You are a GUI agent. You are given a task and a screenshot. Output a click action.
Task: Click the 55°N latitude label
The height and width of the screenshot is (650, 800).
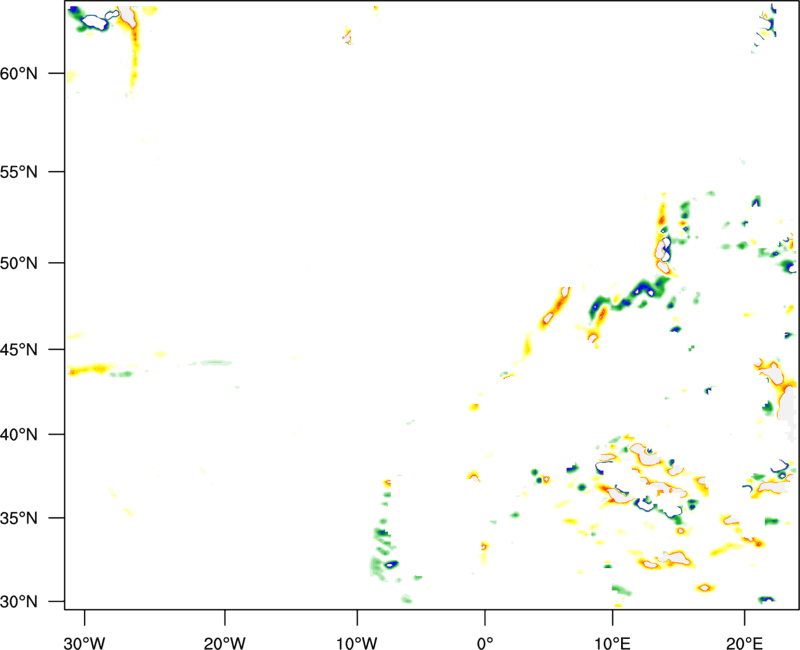[x=19, y=172]
